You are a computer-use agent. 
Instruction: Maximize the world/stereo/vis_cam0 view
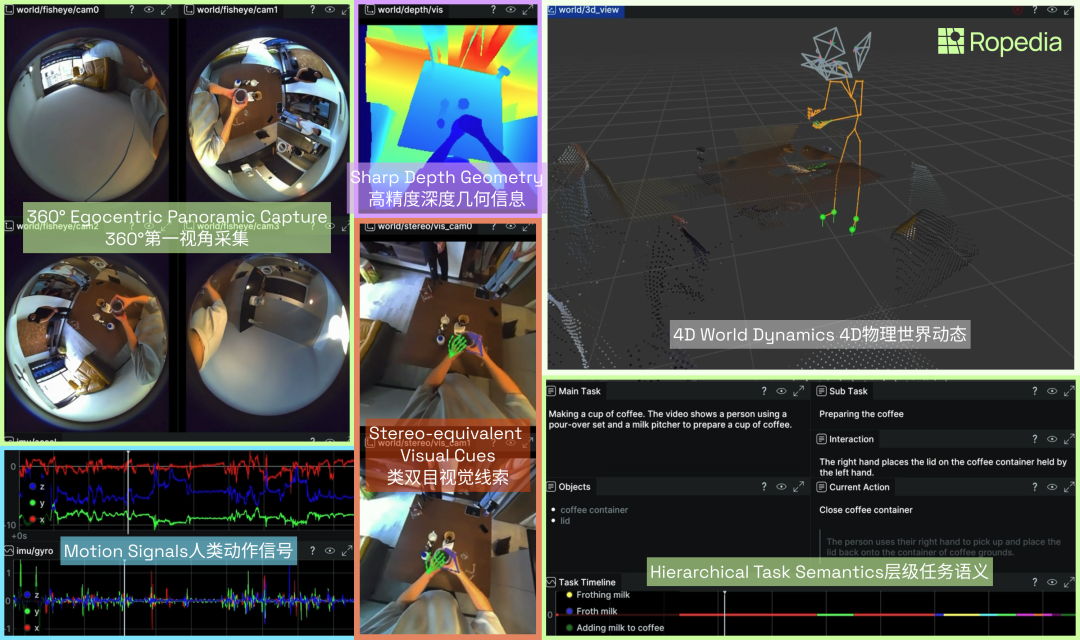click(528, 227)
